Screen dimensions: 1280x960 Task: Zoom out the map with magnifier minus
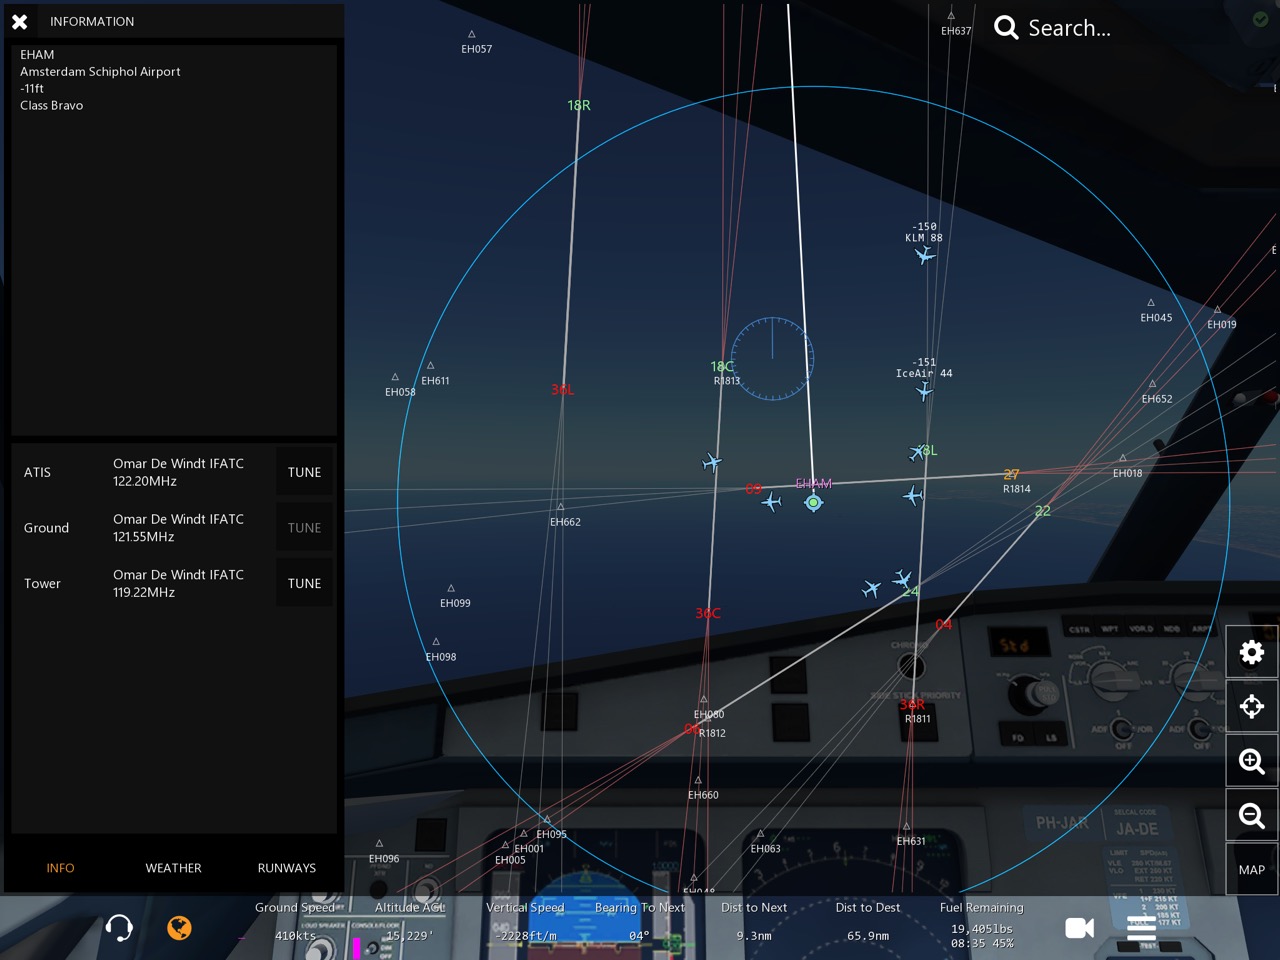tap(1252, 815)
